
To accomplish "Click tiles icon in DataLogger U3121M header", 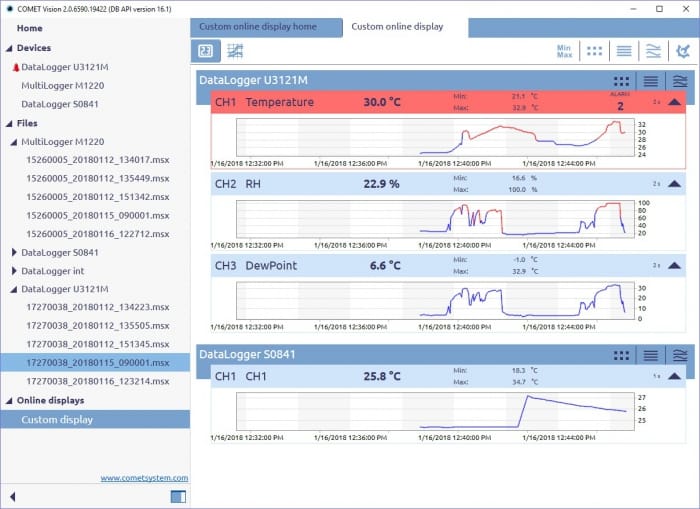I will click(622, 81).
